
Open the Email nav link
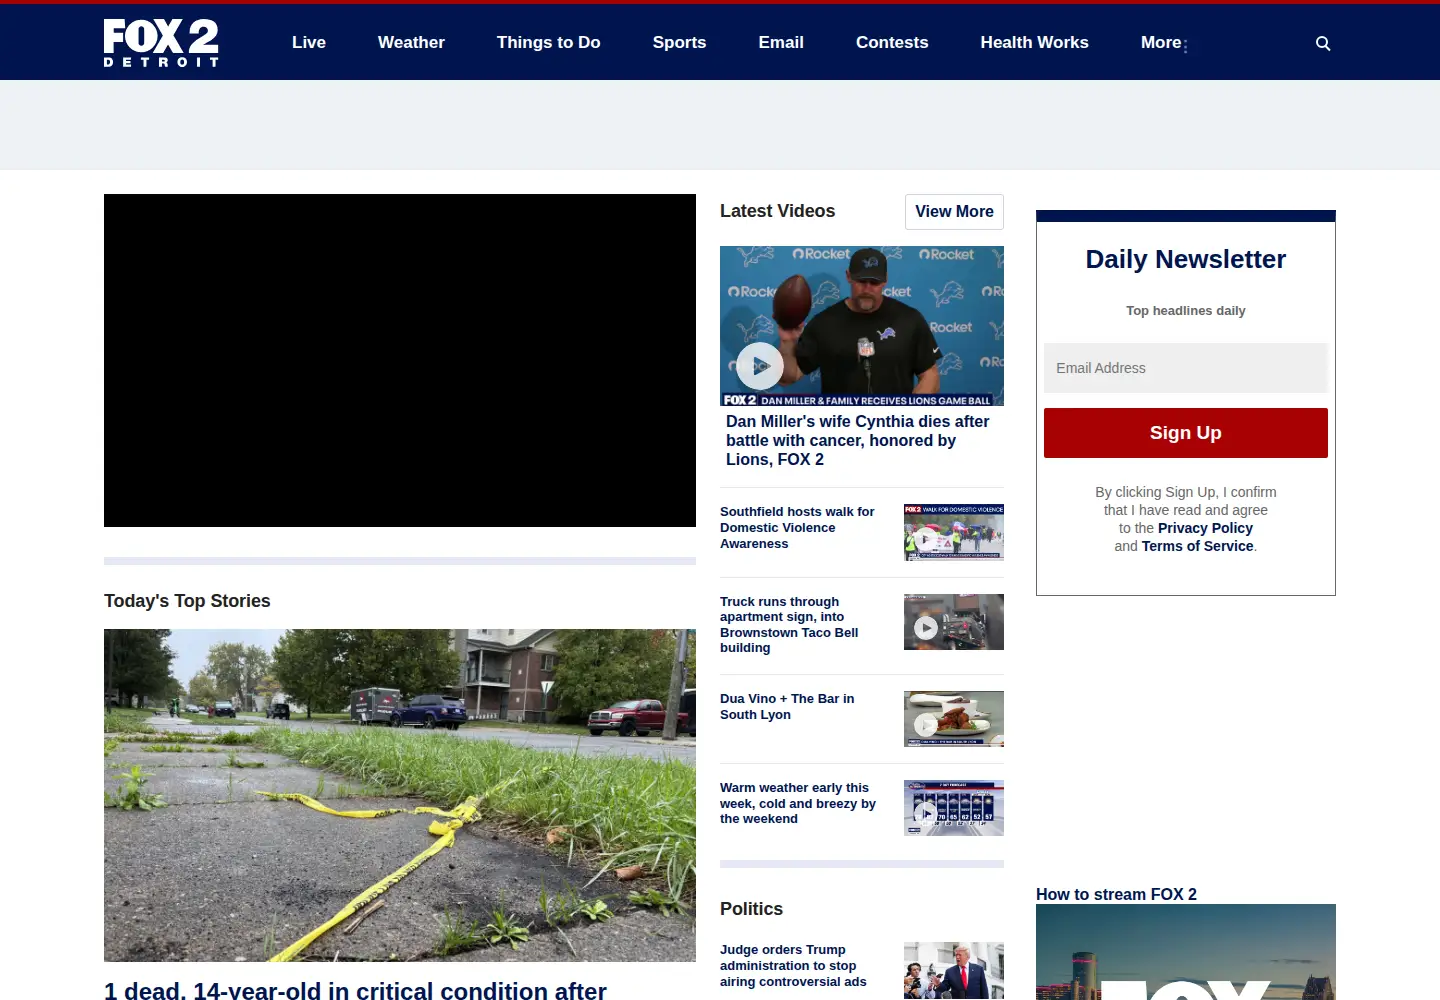(781, 42)
